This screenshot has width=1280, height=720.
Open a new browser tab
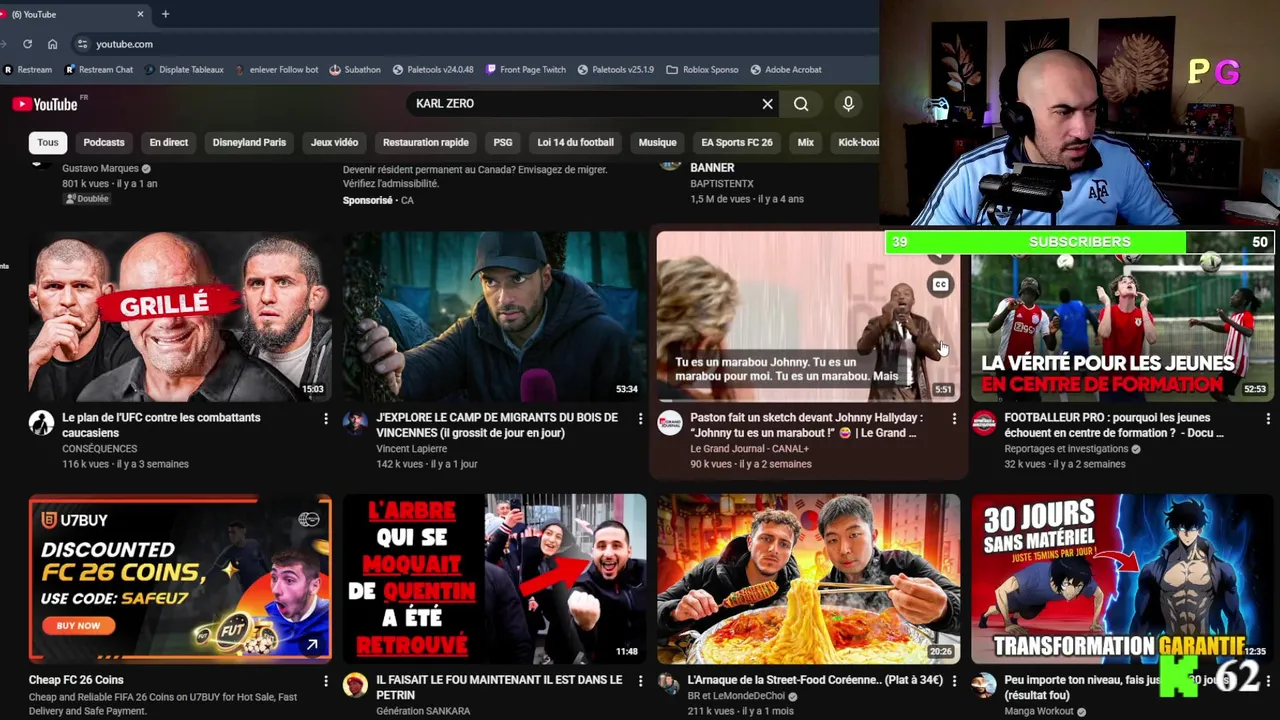click(165, 14)
